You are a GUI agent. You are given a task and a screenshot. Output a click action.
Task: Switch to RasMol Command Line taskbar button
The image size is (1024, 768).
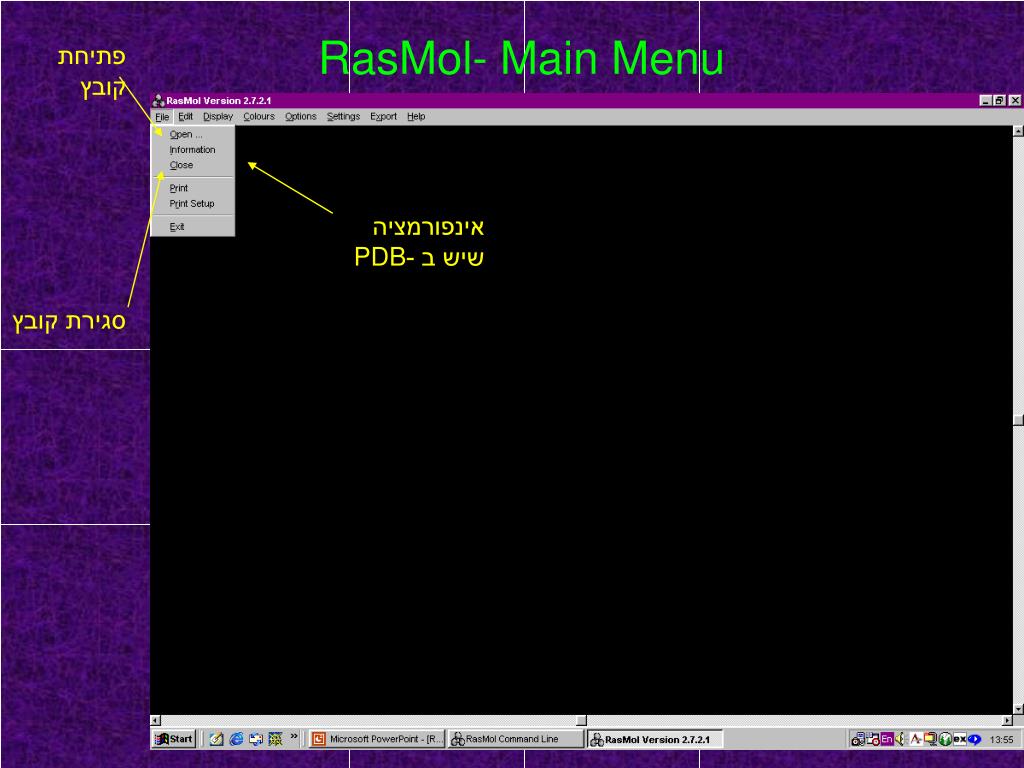coord(515,739)
